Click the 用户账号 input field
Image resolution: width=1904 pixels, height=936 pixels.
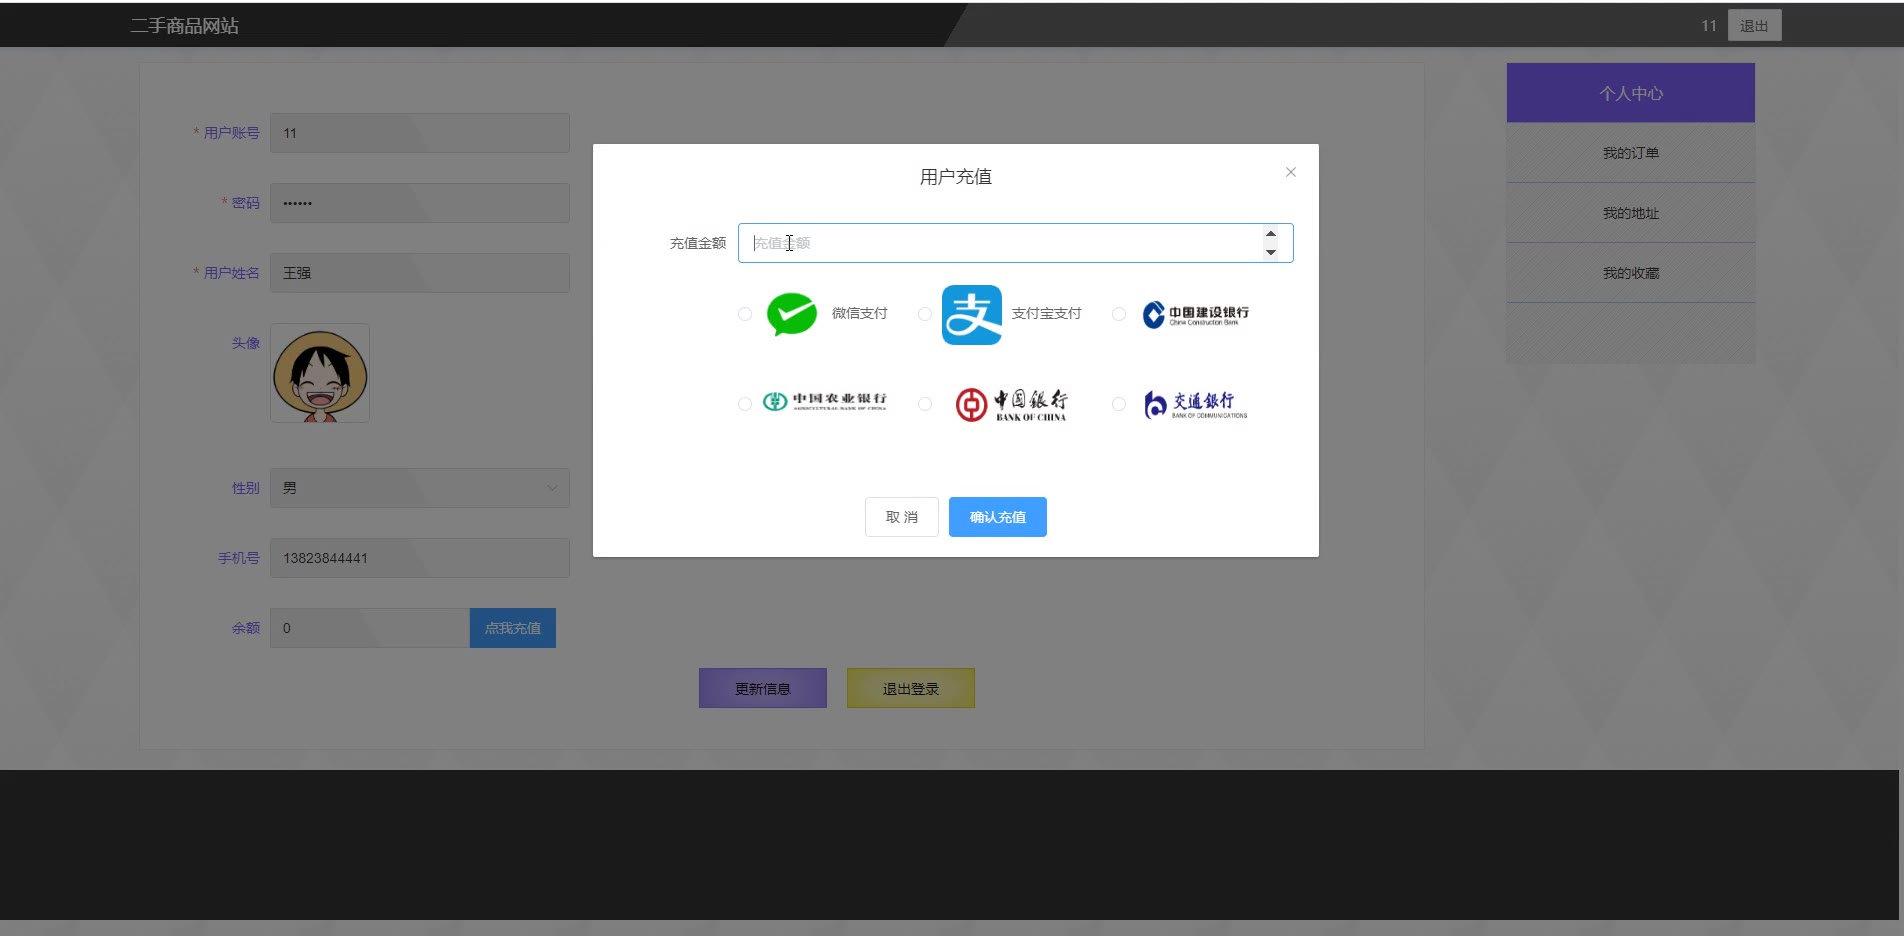tap(420, 133)
